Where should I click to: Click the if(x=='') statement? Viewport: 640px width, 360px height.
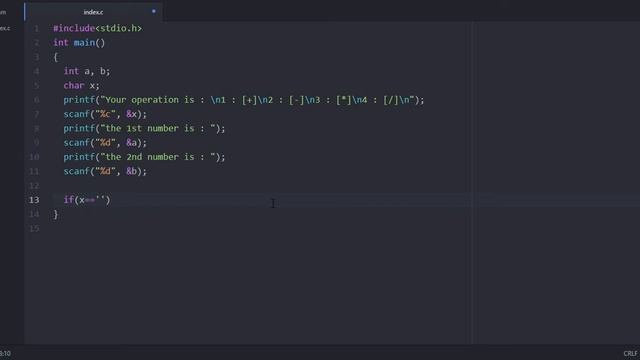pos(87,200)
